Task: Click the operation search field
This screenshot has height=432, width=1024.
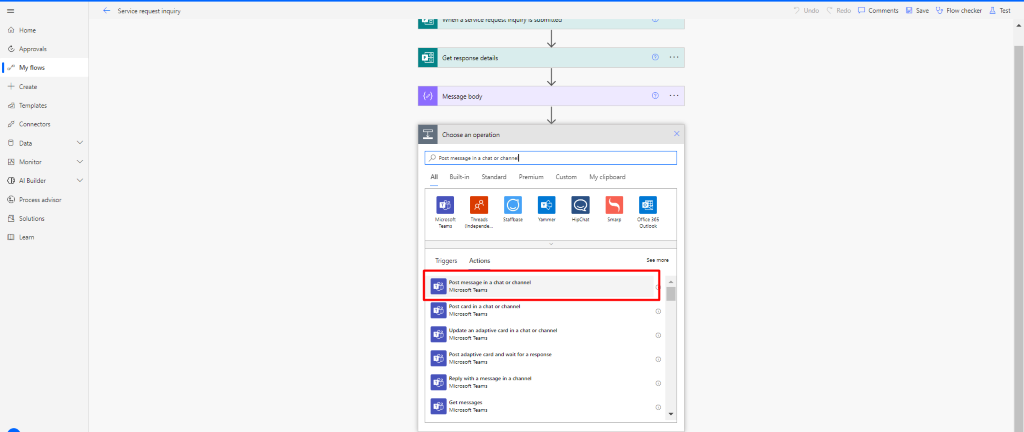Action: point(551,158)
